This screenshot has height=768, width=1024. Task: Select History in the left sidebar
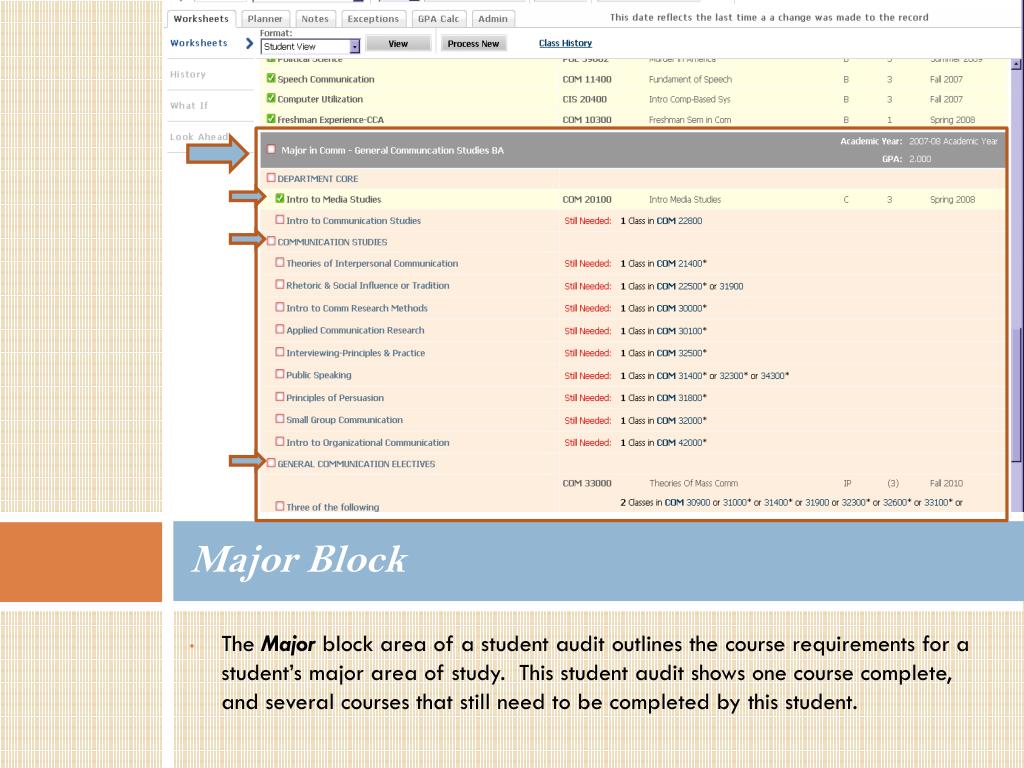tap(187, 74)
